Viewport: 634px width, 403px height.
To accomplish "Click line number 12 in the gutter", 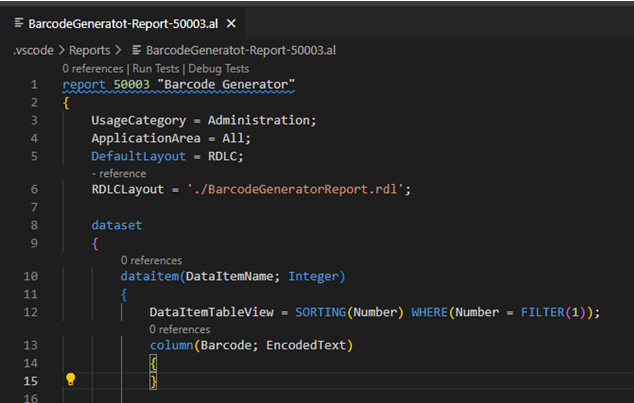I will click(x=30, y=312).
